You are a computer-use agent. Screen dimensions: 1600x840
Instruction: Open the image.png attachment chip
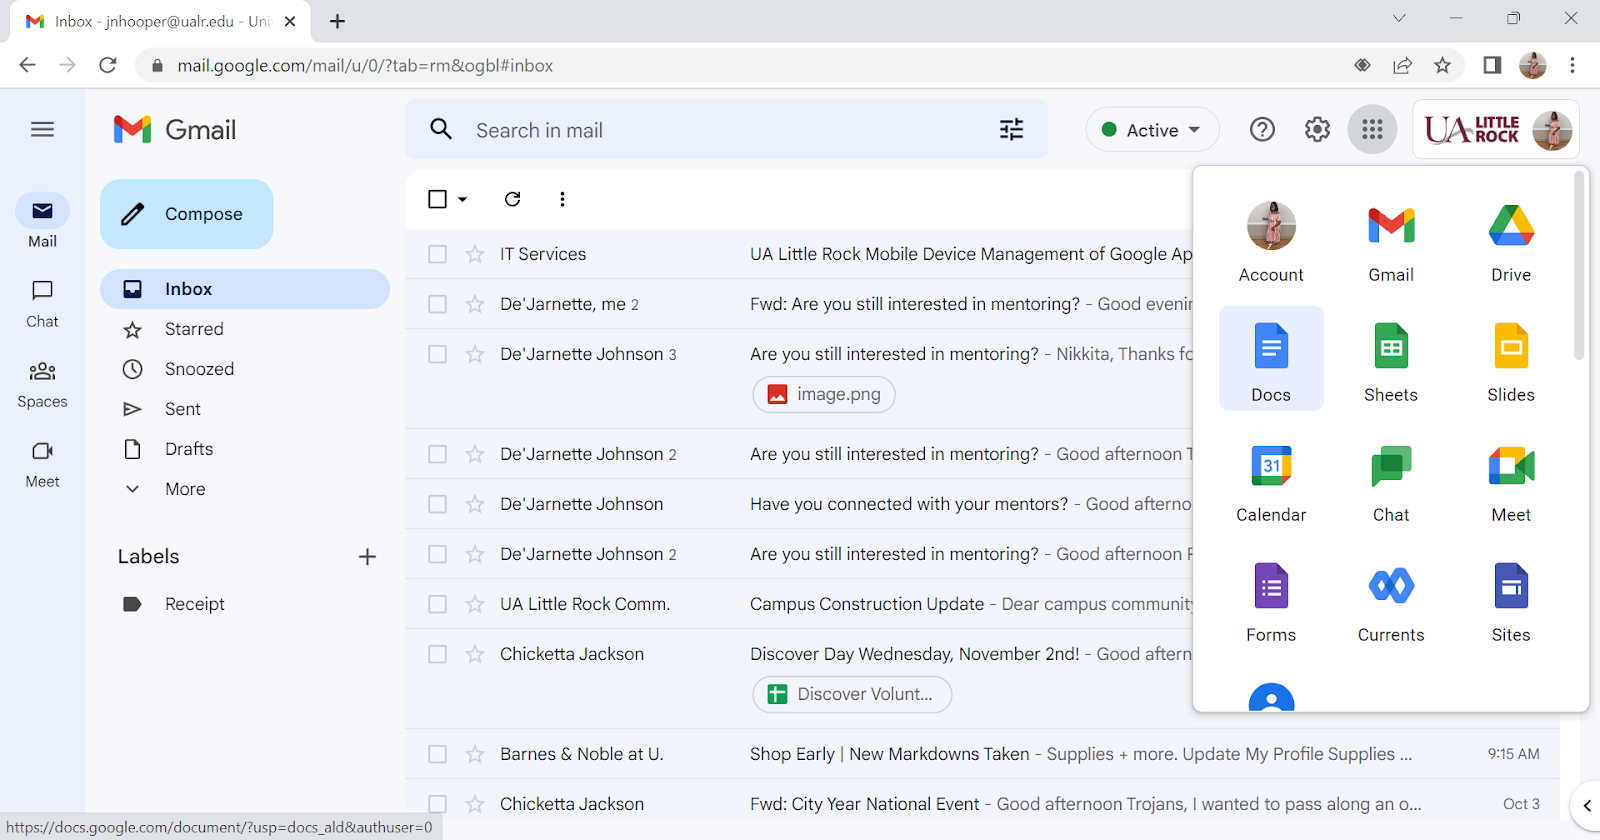(x=824, y=394)
